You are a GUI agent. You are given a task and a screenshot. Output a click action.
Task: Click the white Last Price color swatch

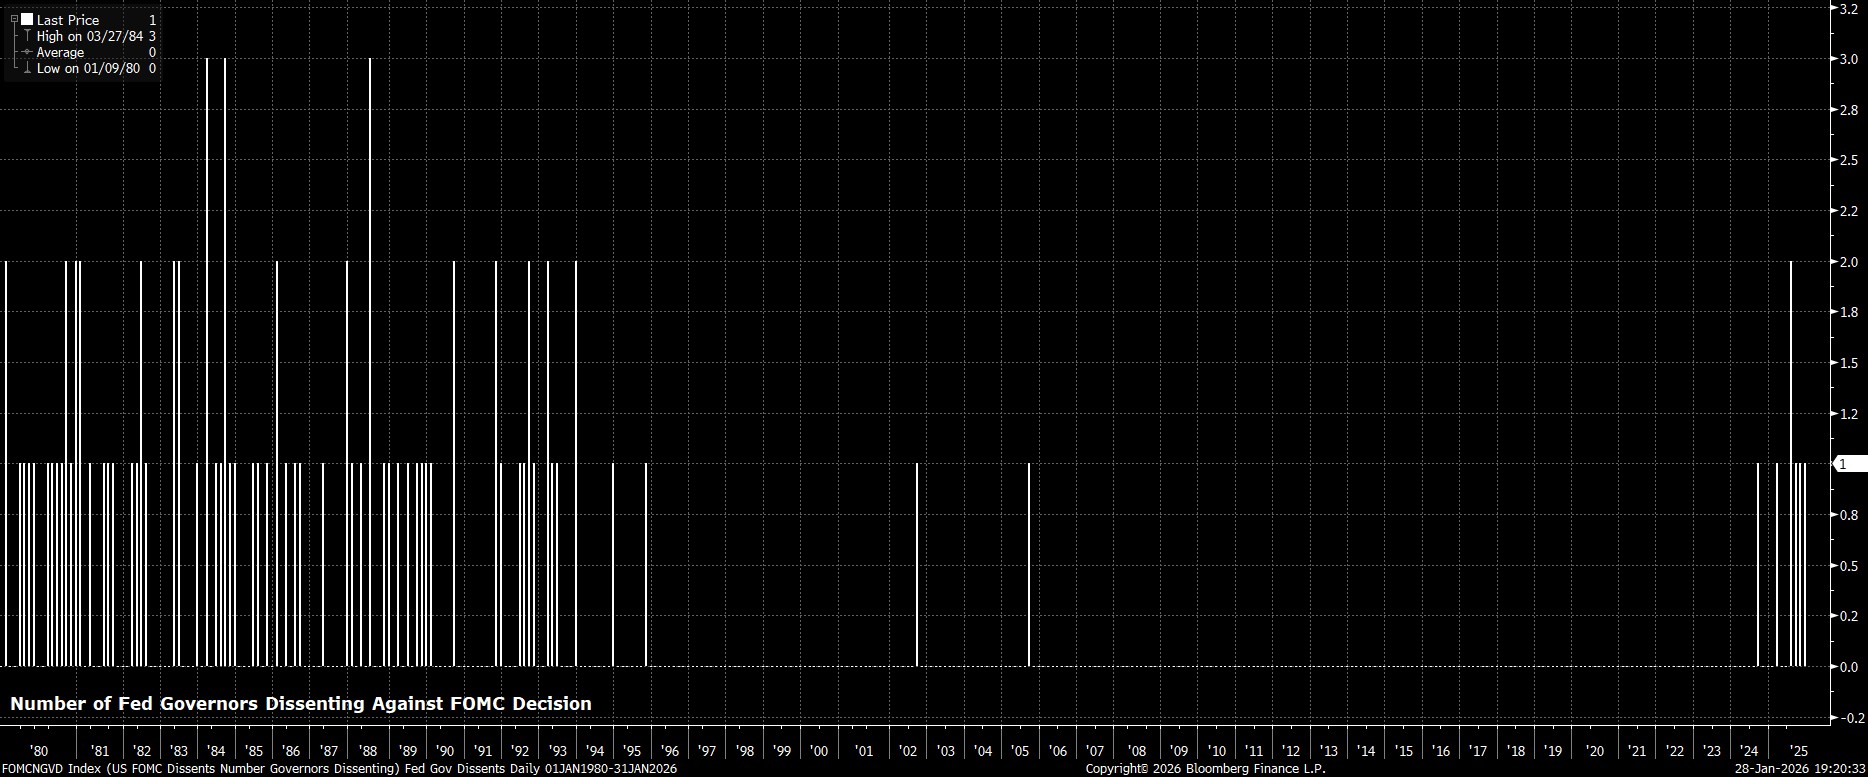(x=27, y=20)
